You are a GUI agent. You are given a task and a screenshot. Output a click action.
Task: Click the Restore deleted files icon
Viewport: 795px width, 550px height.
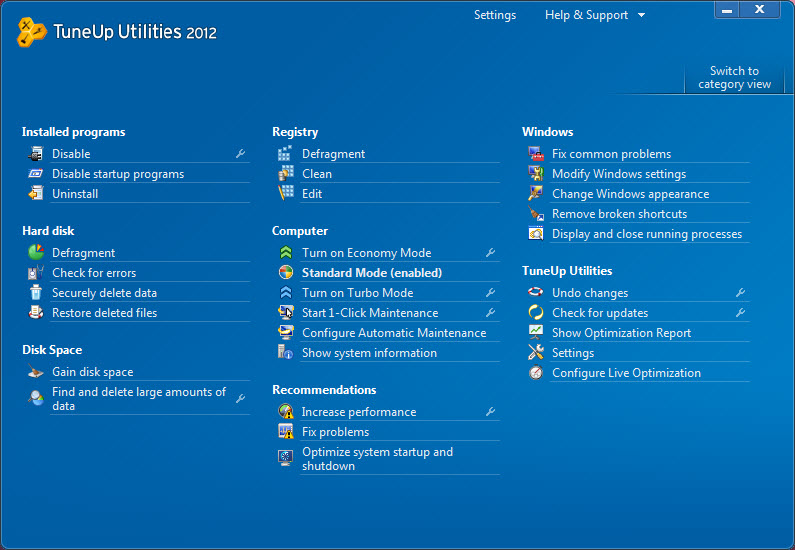click(x=35, y=313)
